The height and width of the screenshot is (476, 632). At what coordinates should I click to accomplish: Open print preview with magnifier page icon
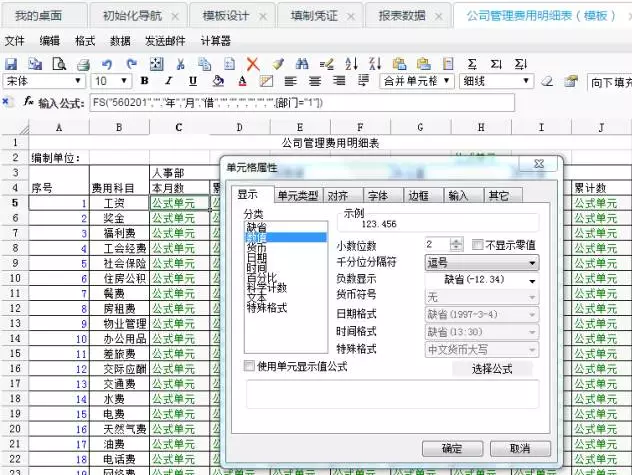coord(59,64)
